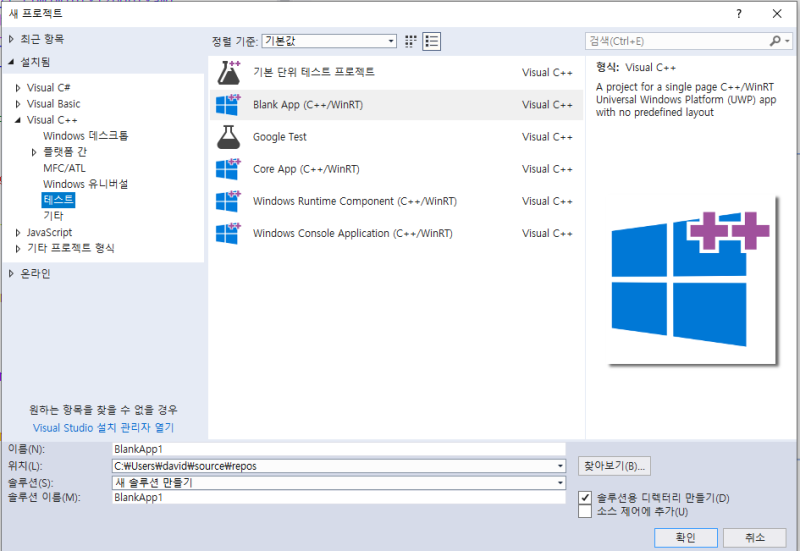Switch to small icons grid view
Viewport: 800px width, 551px height.
[x=411, y=41]
